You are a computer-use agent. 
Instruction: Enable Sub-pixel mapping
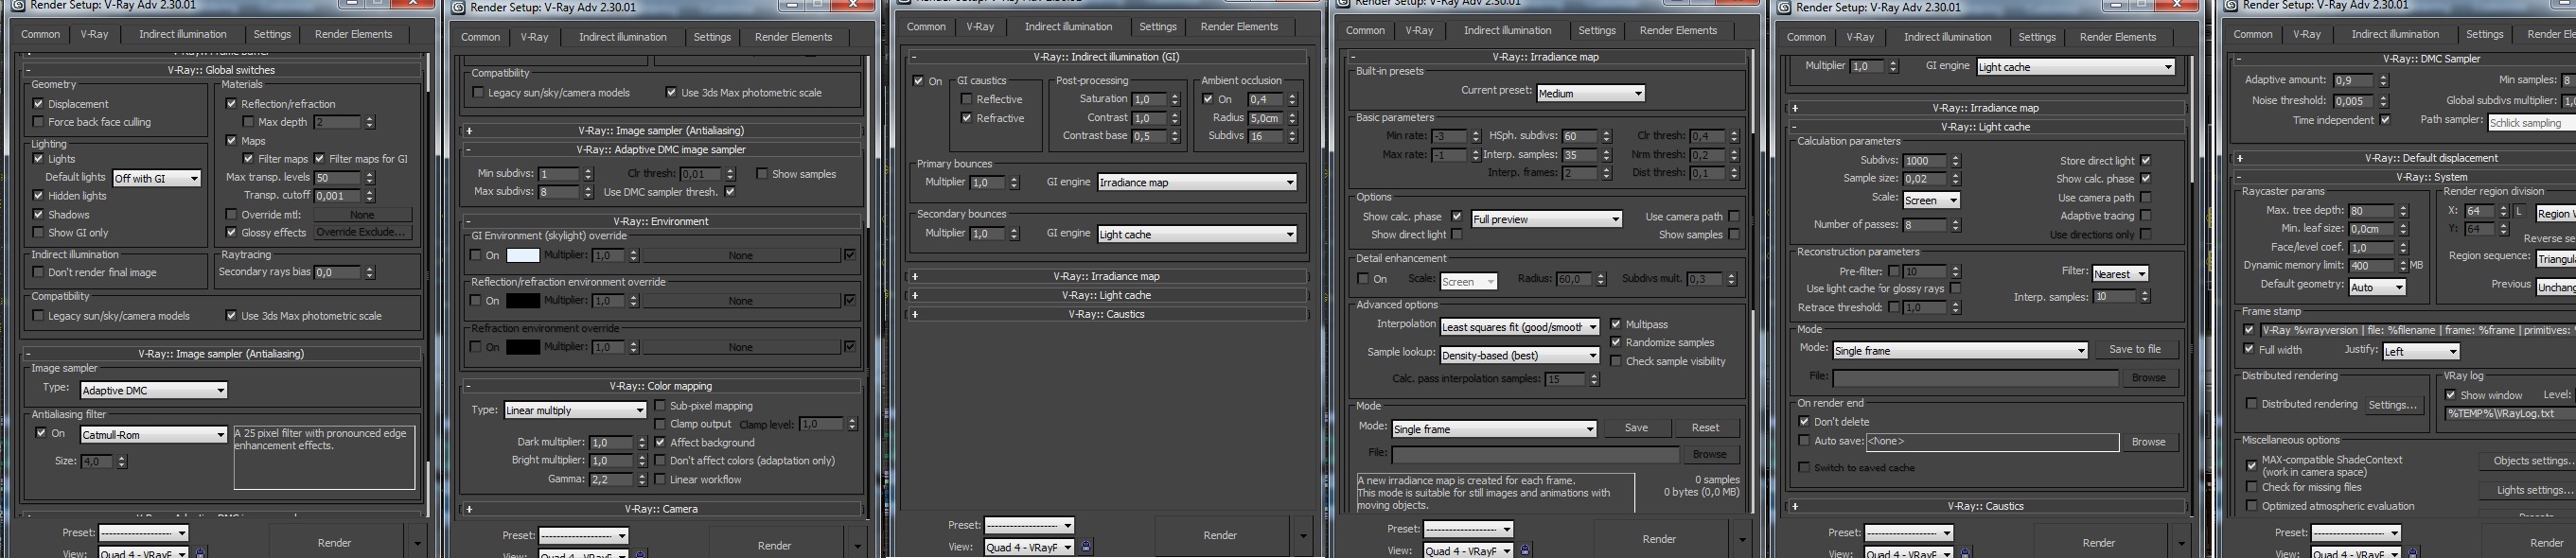coord(660,406)
